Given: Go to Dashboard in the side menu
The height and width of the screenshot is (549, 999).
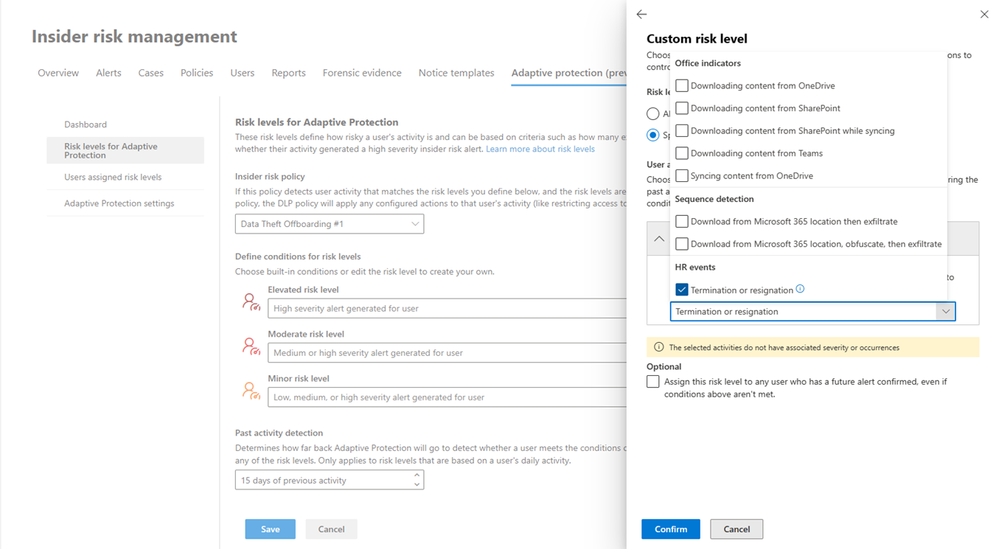Looking at the screenshot, I should [x=85, y=124].
